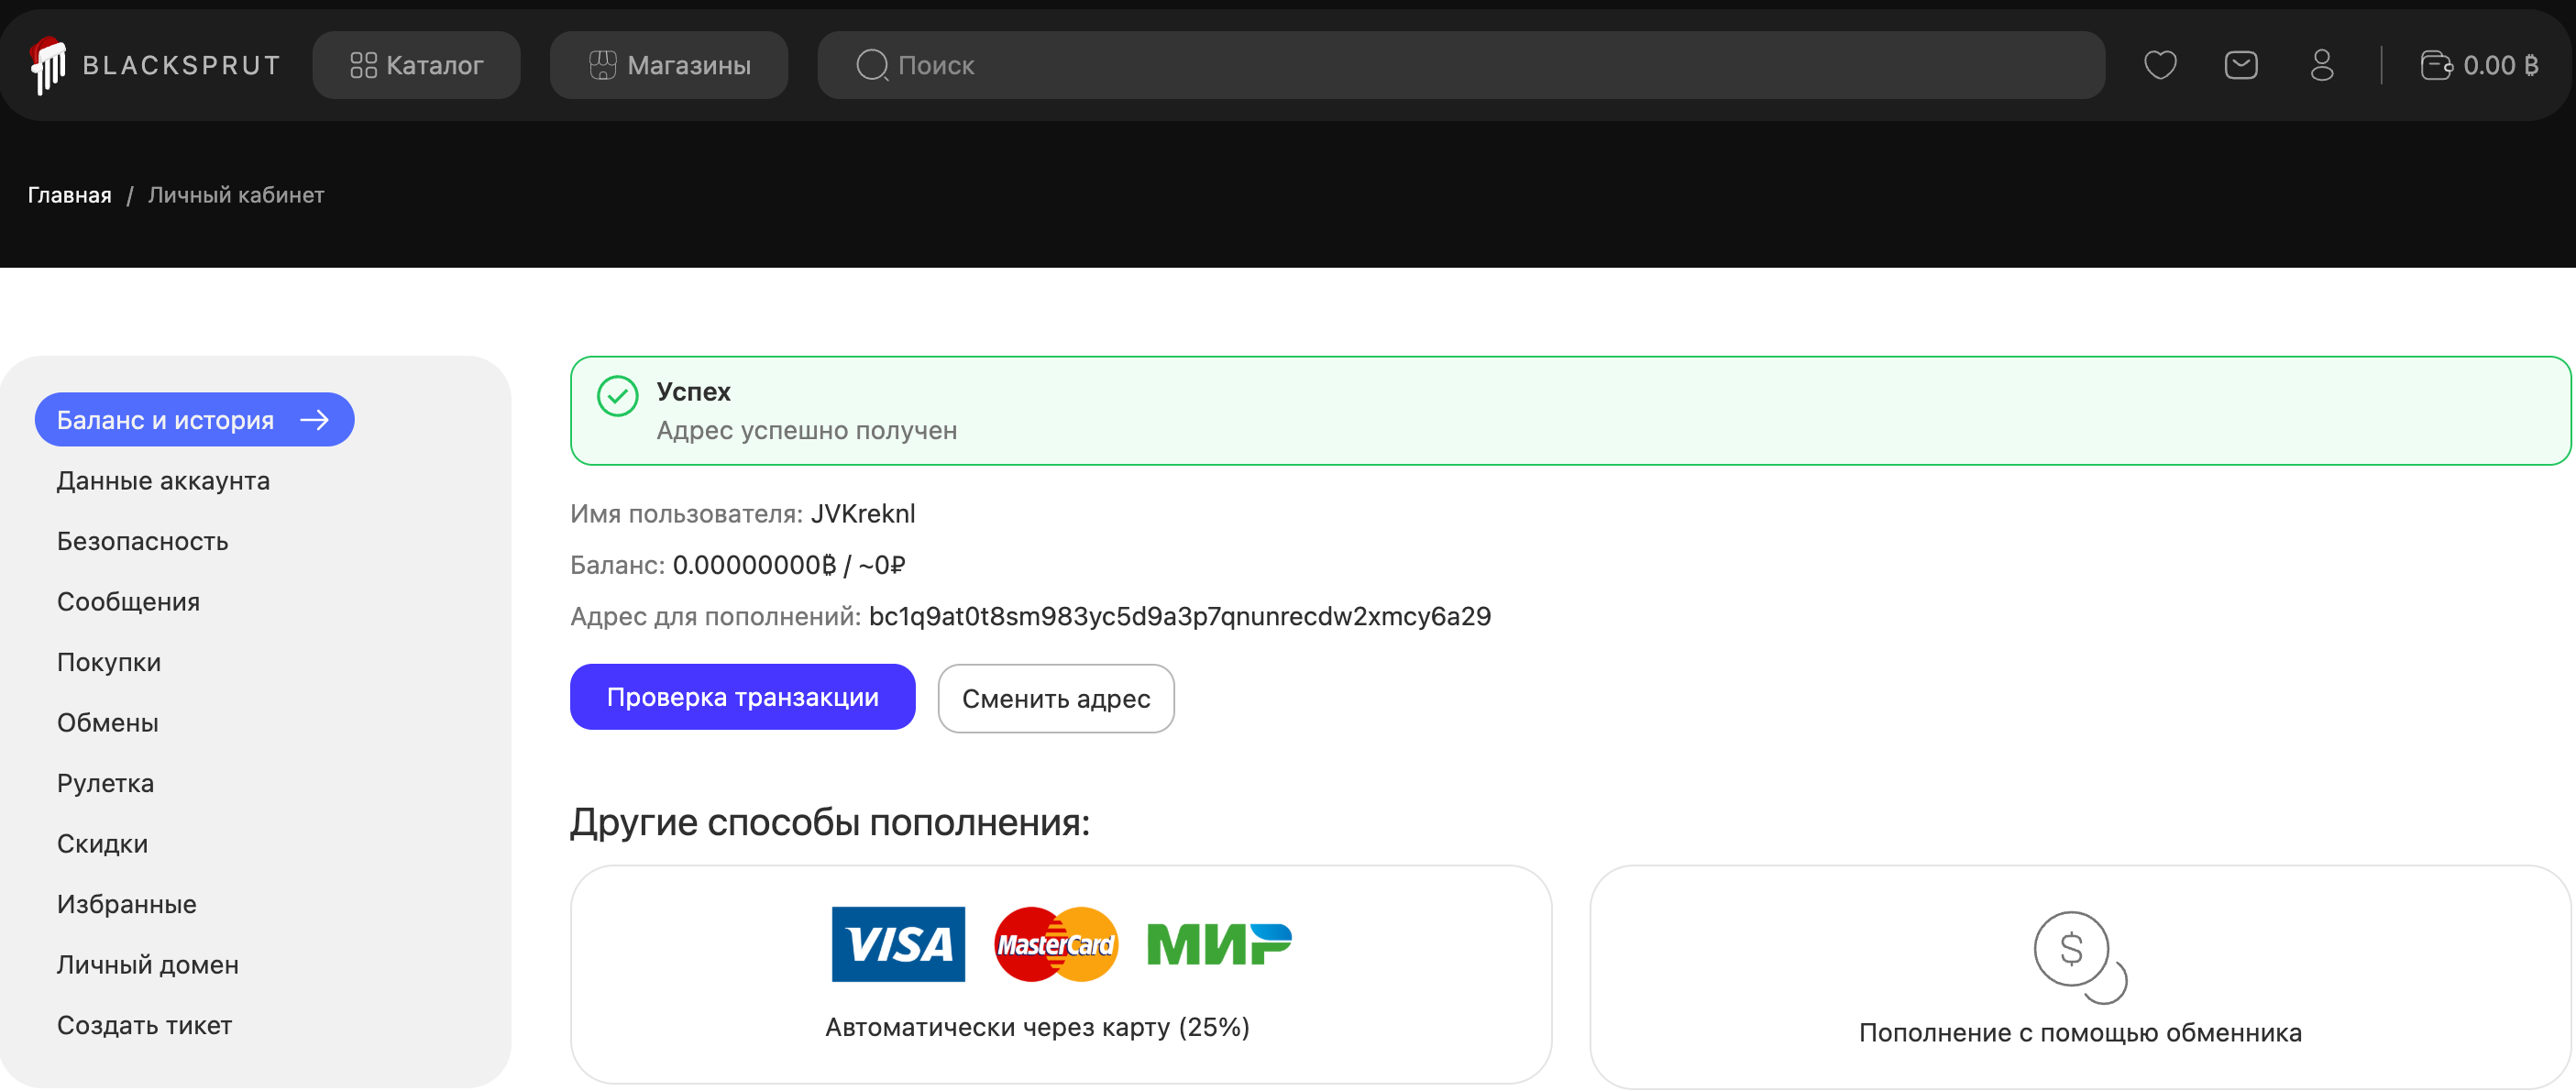Open Сообщения in sidebar
Image resolution: width=2576 pixels, height=1091 pixels.
128,602
